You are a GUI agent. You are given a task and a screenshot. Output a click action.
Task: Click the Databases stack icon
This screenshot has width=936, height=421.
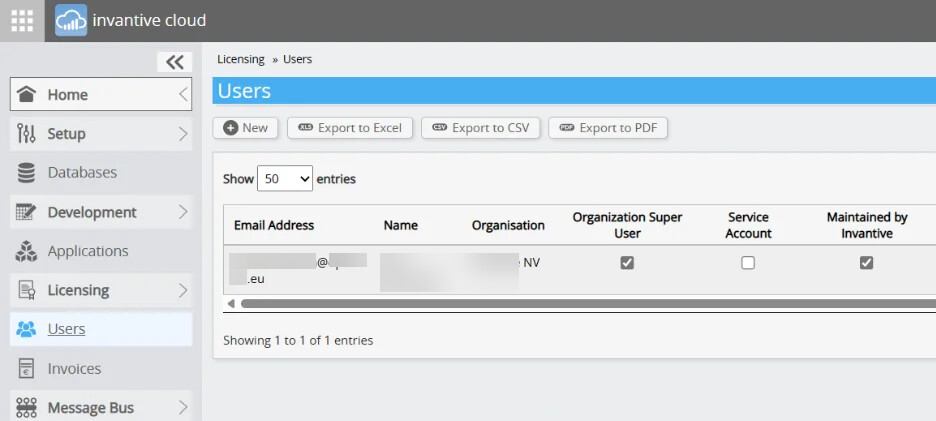click(x=26, y=173)
